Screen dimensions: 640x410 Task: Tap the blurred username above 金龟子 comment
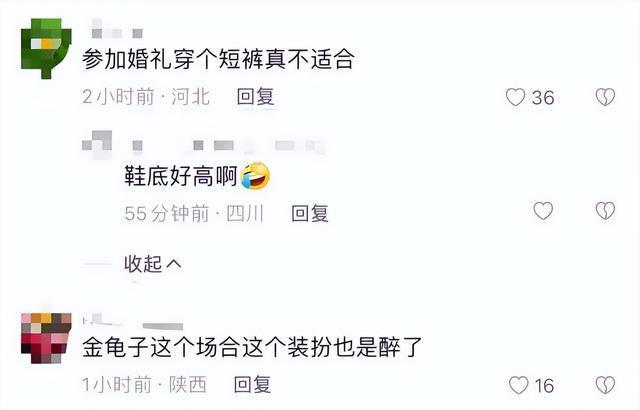click(x=133, y=322)
